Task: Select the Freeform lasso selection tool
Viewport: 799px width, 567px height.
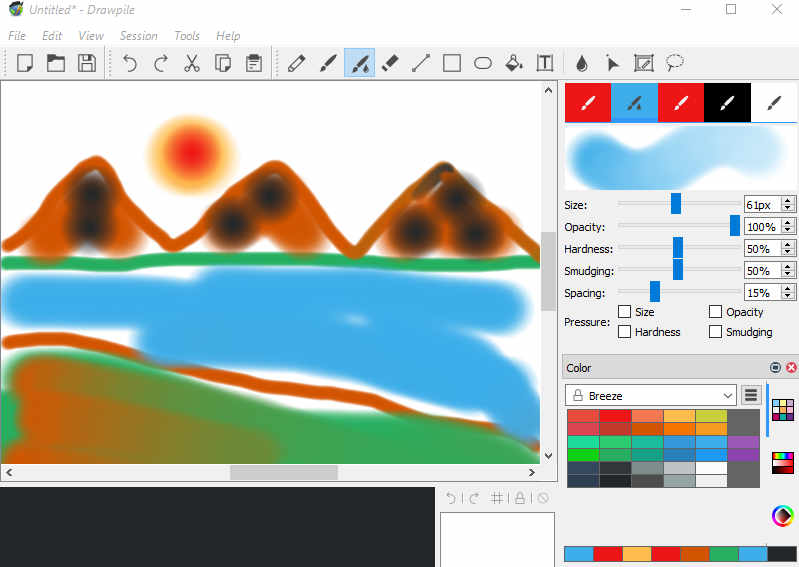Action: tap(675, 64)
